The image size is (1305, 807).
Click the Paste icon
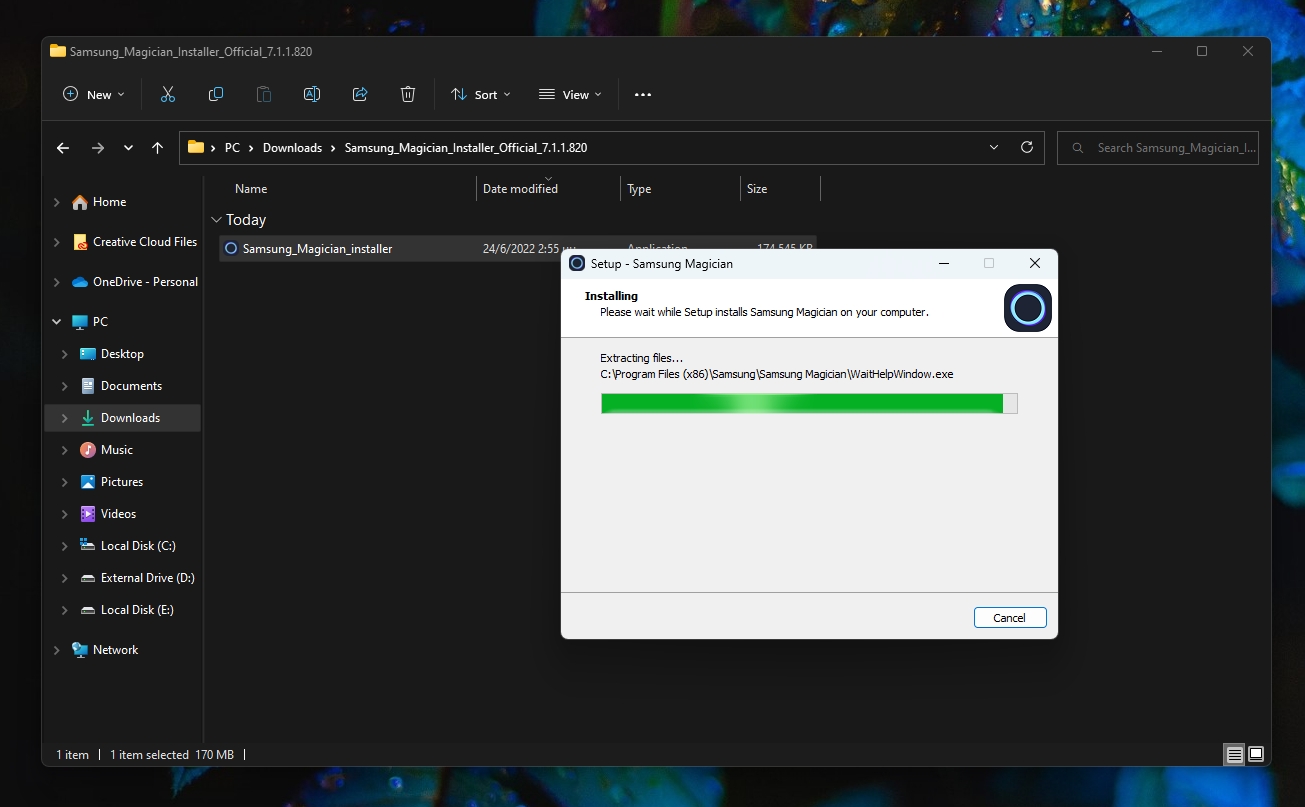coord(263,94)
